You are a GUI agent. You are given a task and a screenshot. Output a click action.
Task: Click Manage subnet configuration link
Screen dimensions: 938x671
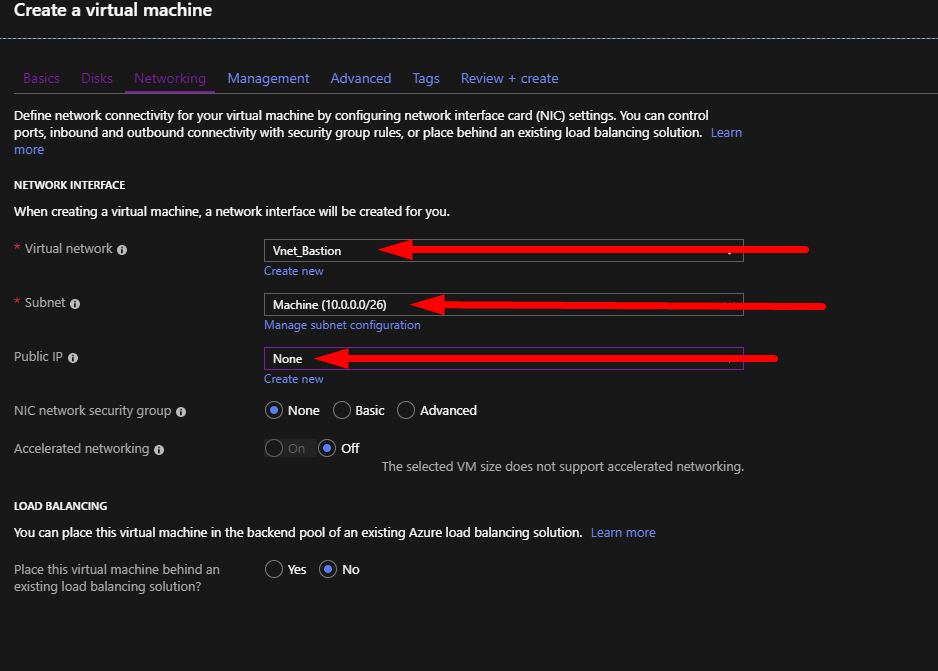pyautogui.click(x=342, y=325)
